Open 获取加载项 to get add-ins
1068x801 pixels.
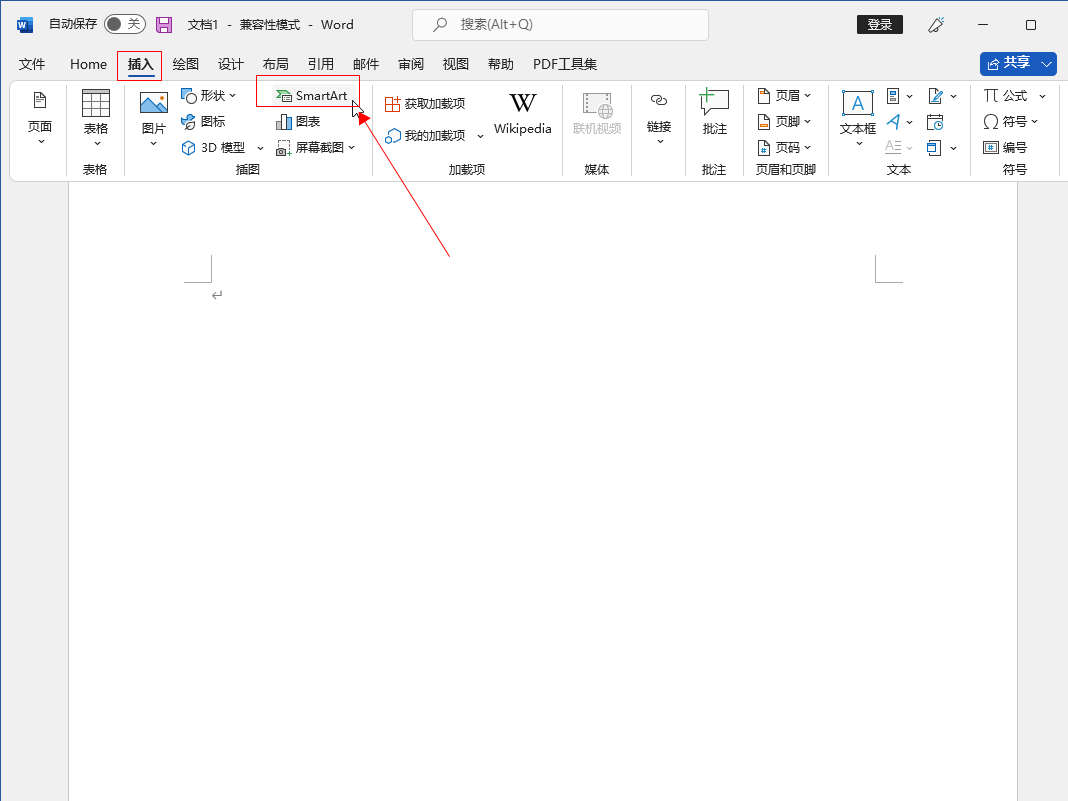tap(425, 104)
